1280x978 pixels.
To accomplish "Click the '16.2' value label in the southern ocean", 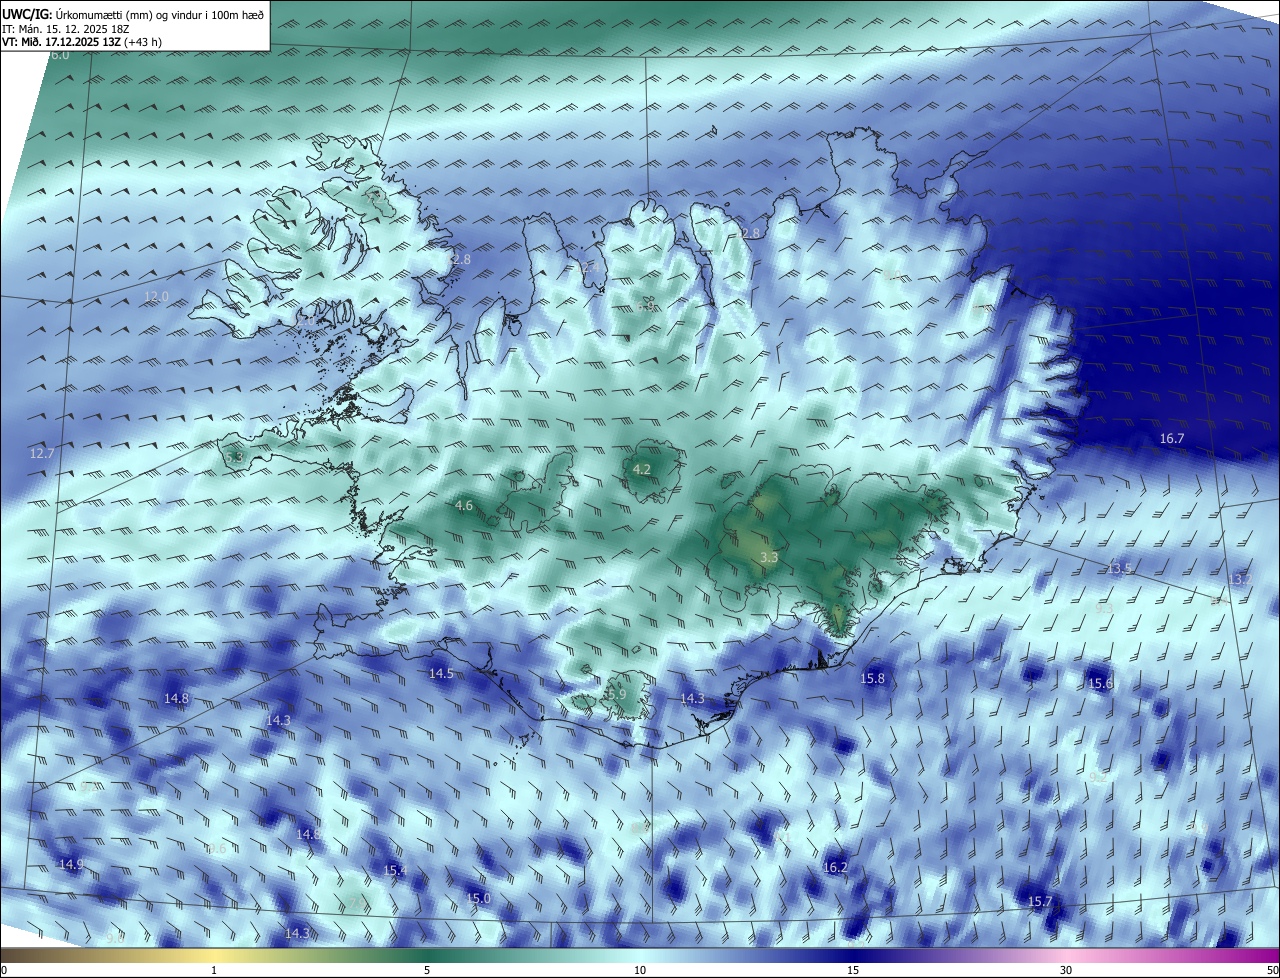I will pyautogui.click(x=835, y=868).
